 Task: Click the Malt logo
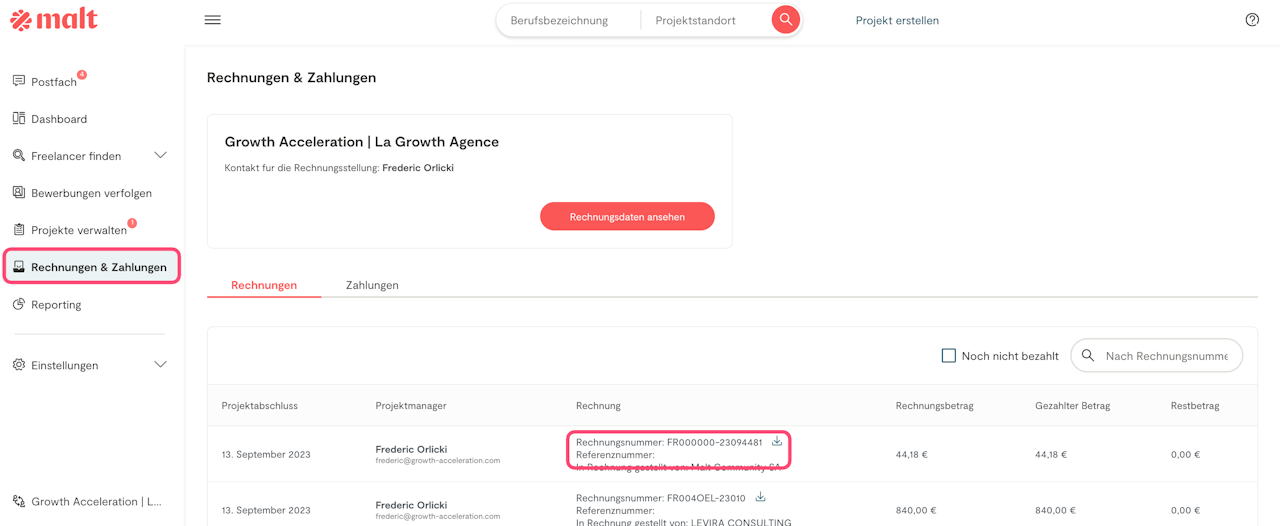point(54,20)
